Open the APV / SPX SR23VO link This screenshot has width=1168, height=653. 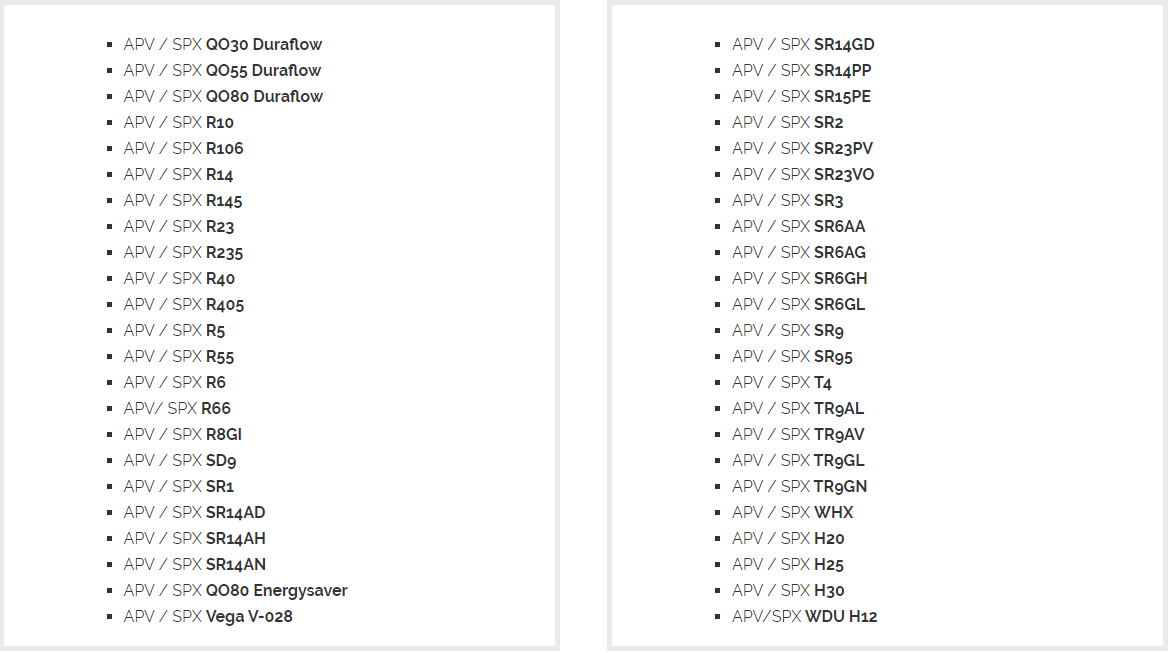(803, 175)
